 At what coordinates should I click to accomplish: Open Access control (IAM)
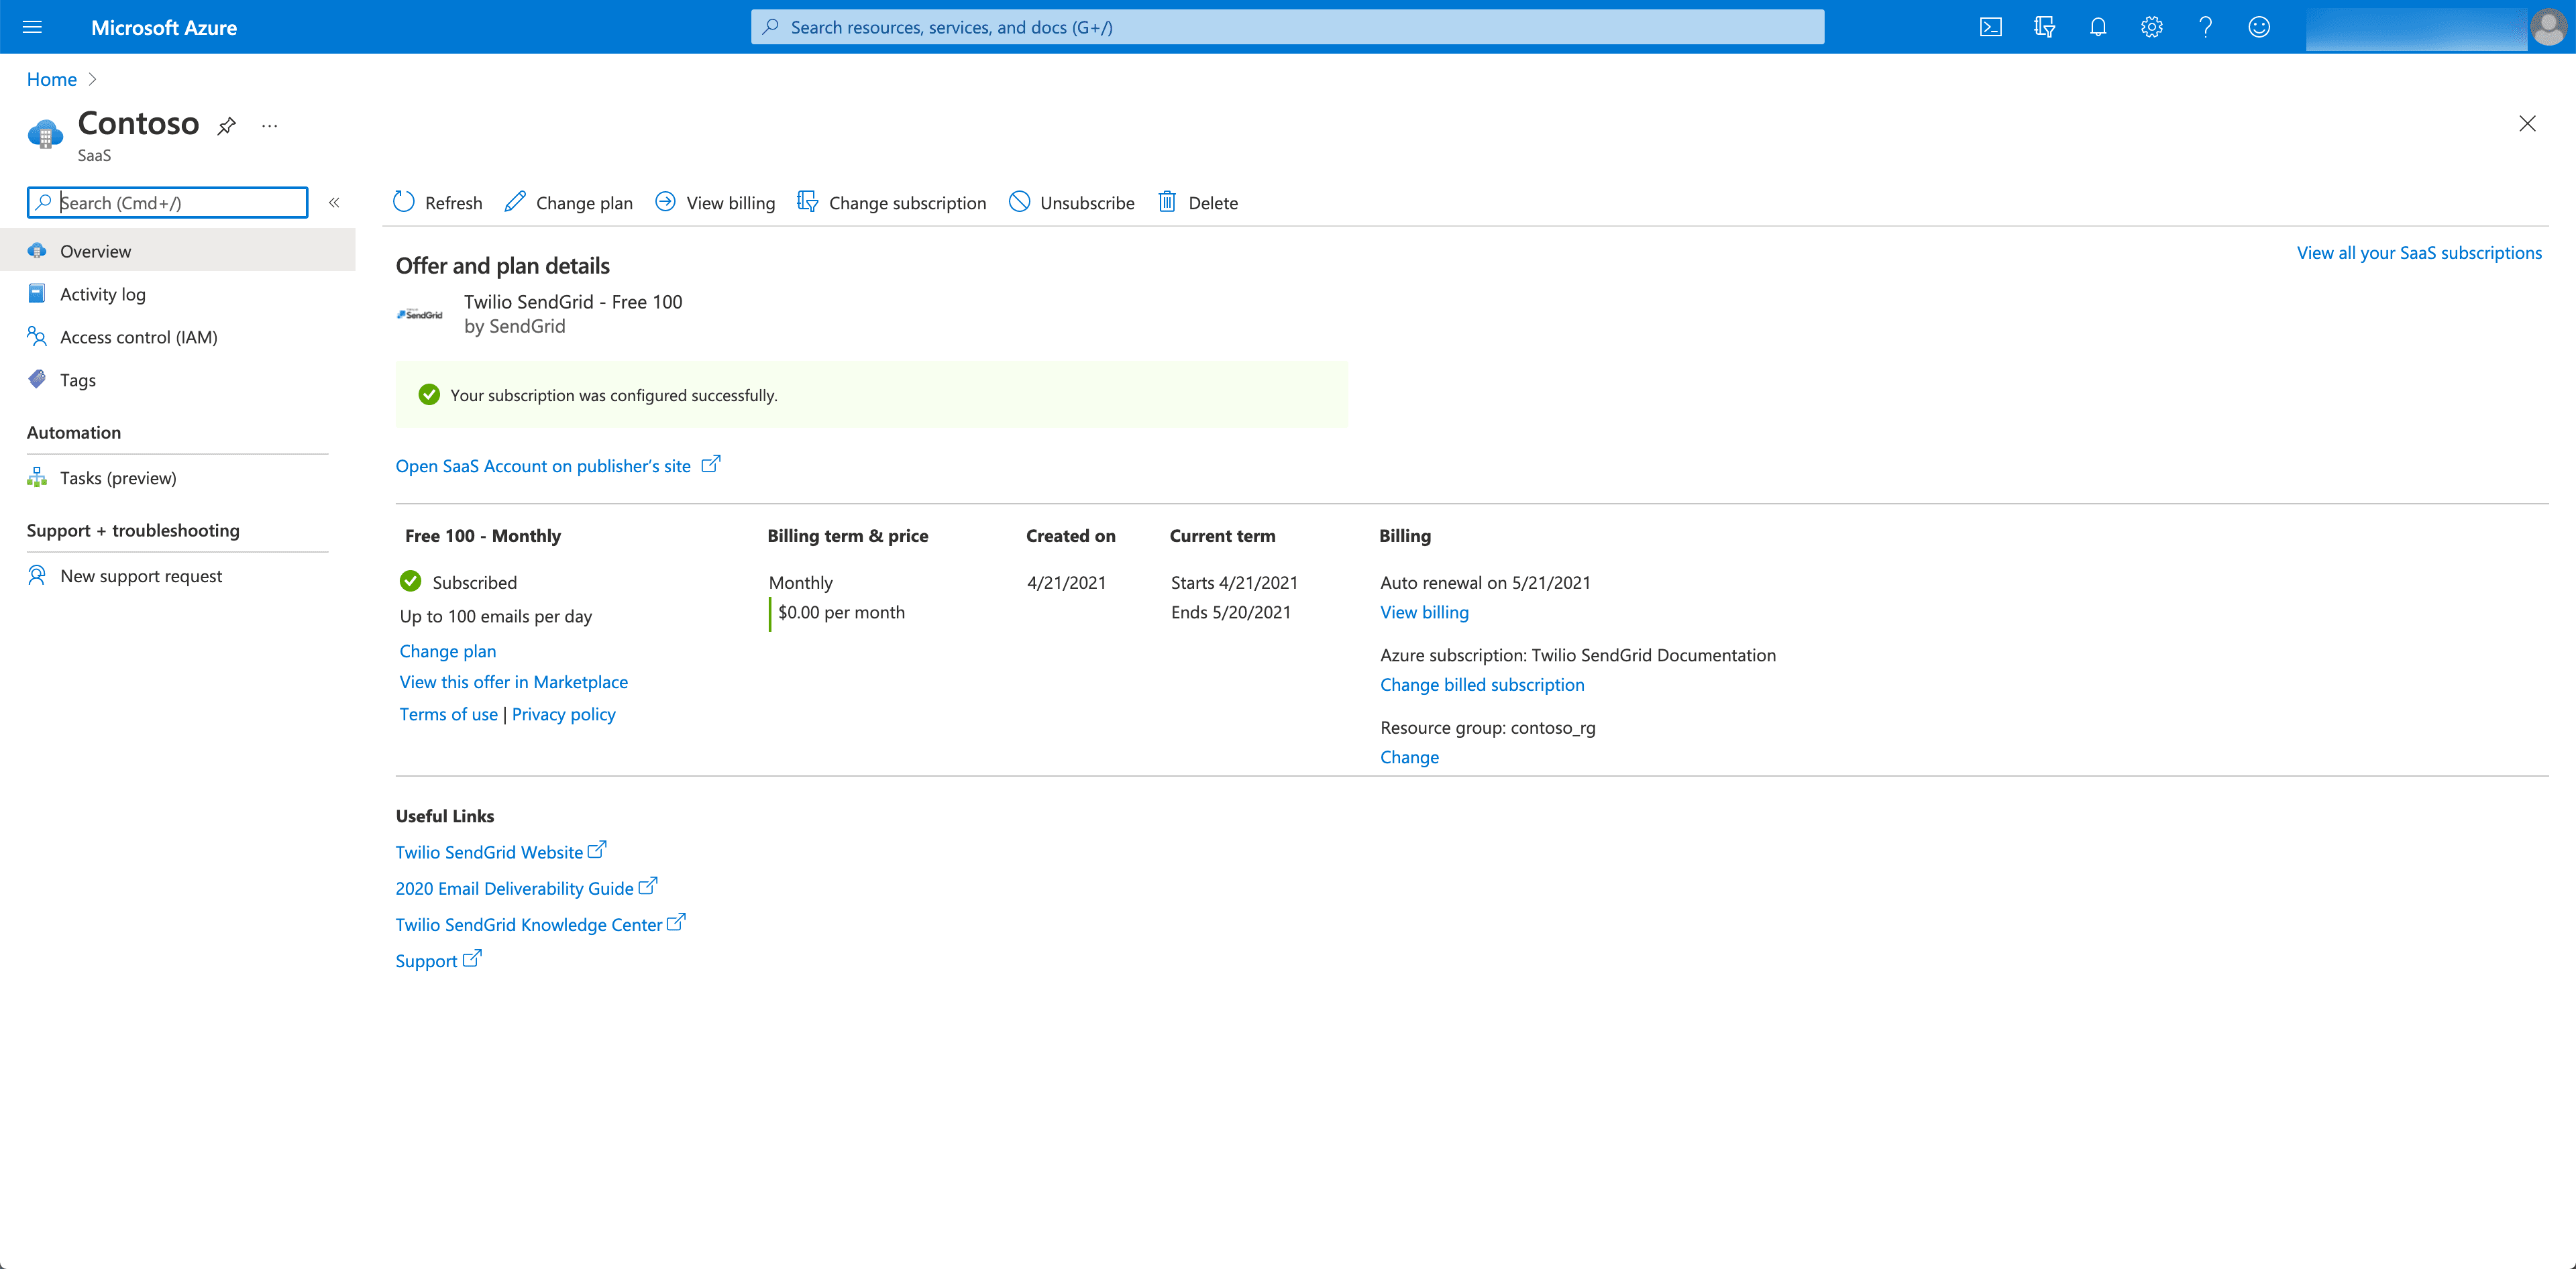(138, 337)
